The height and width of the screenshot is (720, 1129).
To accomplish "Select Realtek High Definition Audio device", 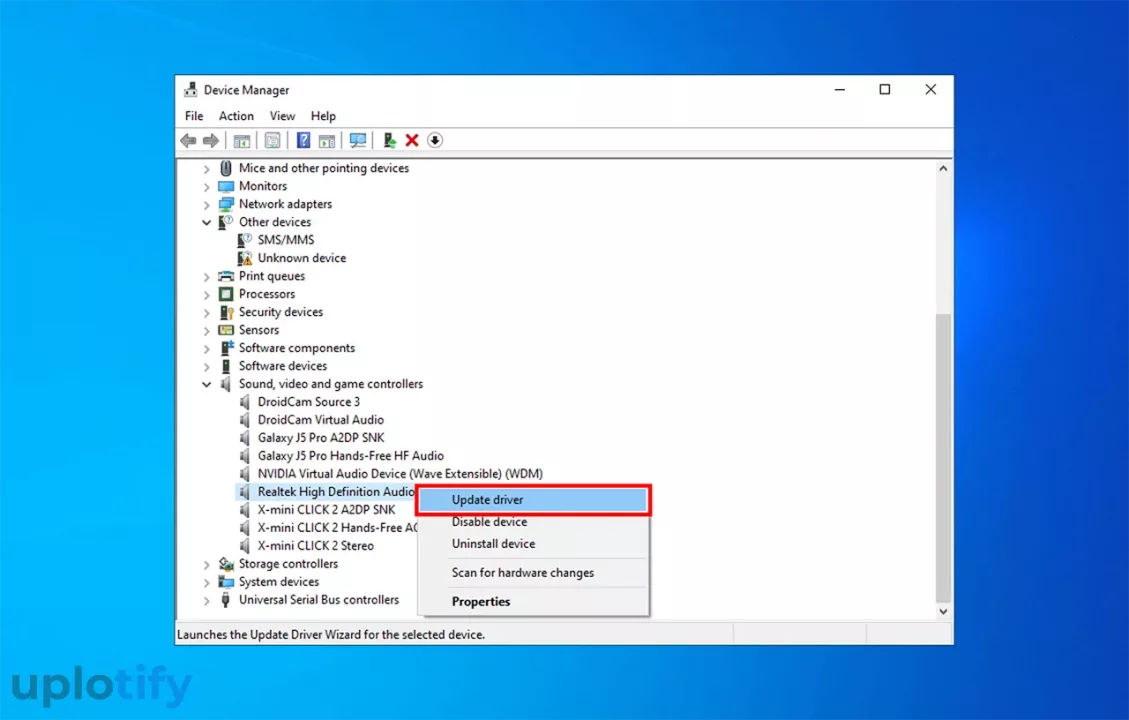I will (336, 492).
